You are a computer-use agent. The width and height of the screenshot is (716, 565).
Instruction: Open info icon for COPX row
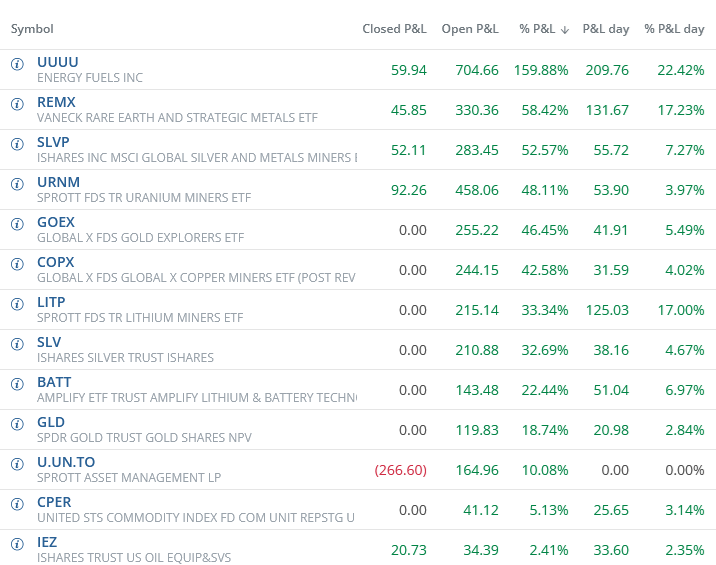pyautogui.click(x=17, y=264)
